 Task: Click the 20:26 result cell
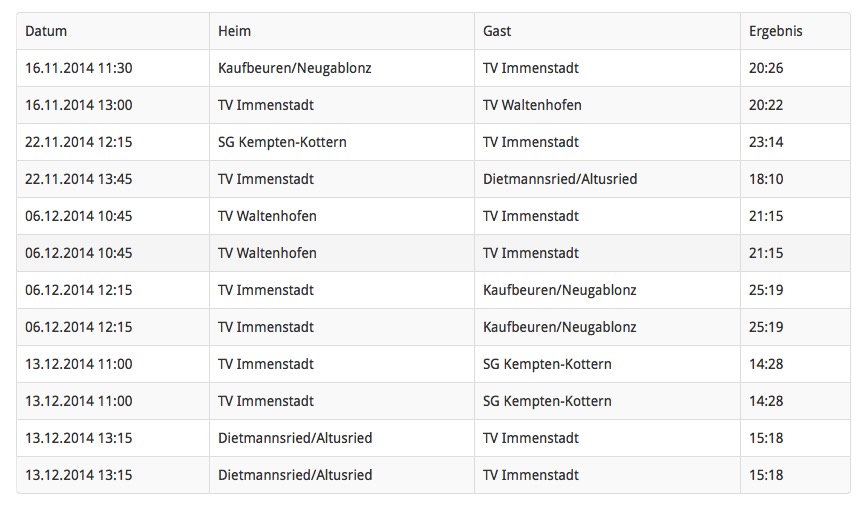click(795, 68)
